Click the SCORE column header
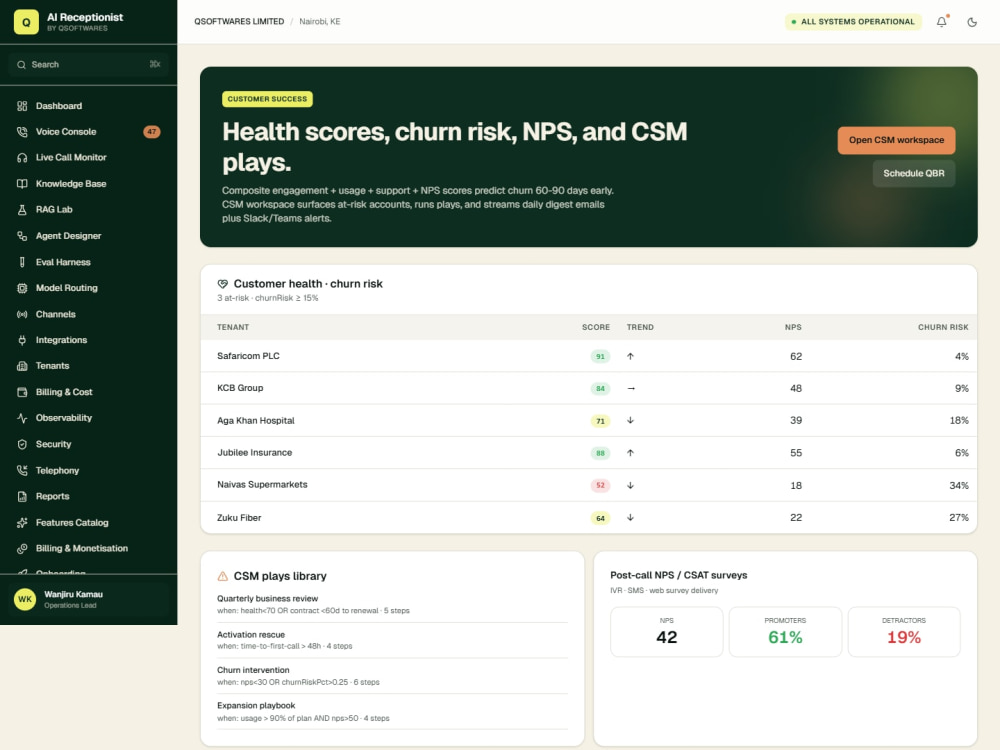 click(x=596, y=327)
